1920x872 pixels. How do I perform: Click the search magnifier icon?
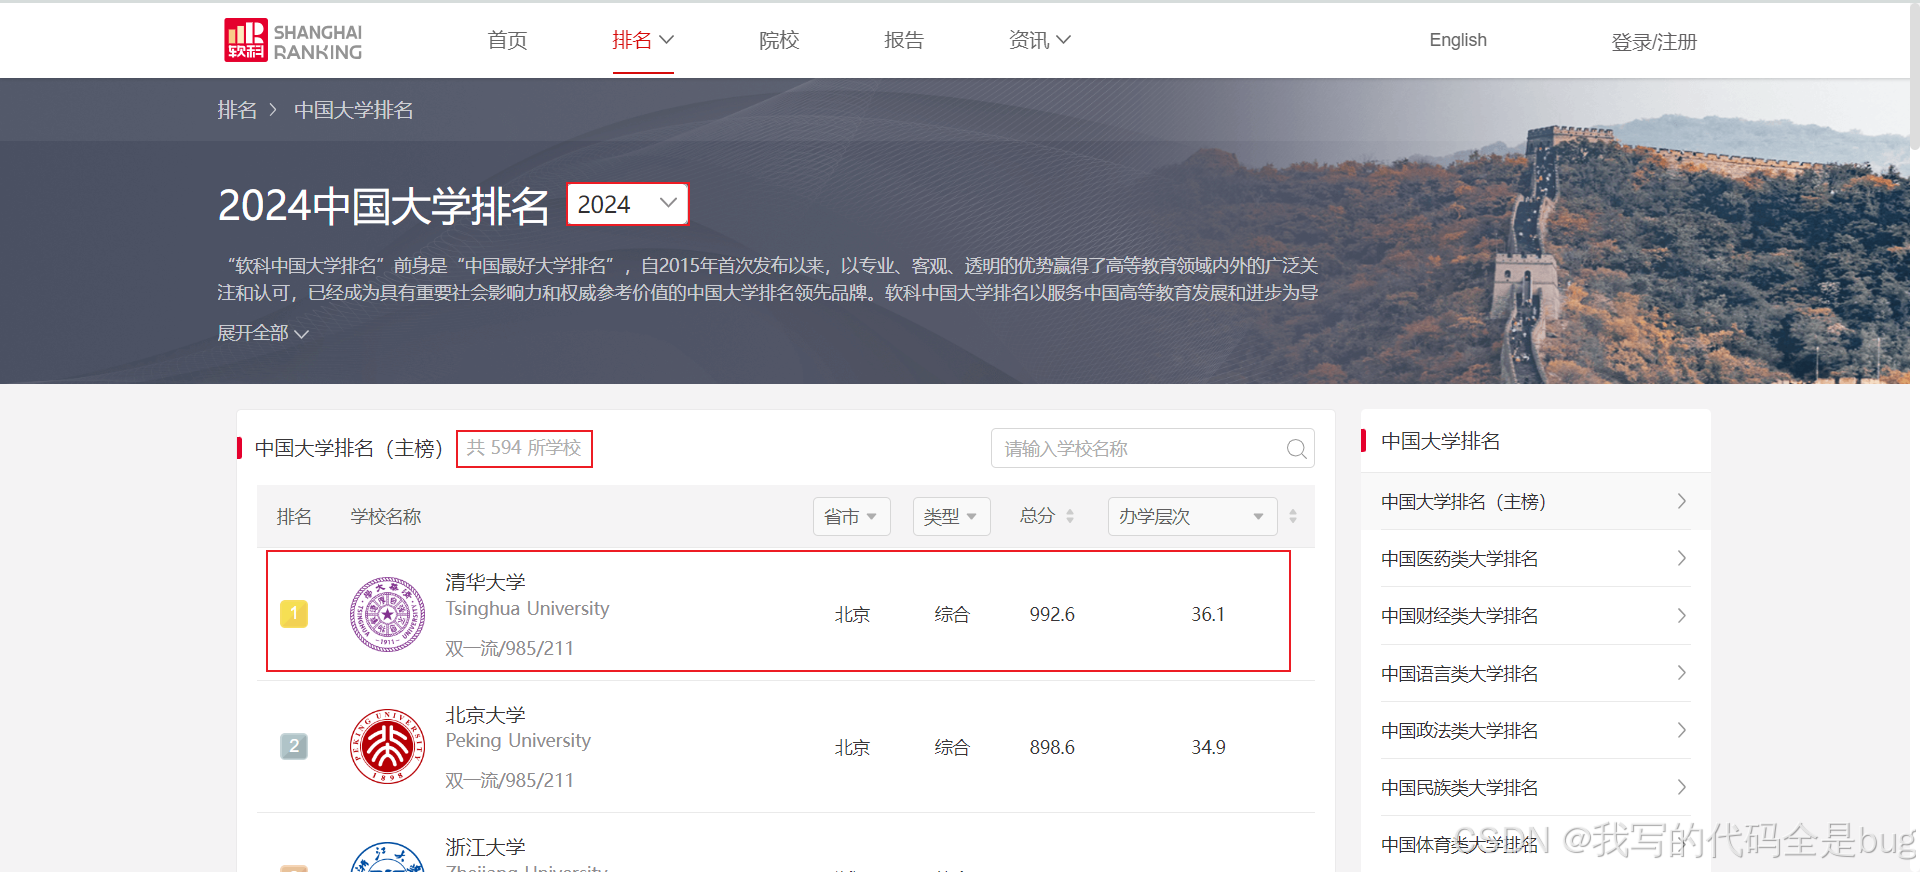pos(1296,449)
